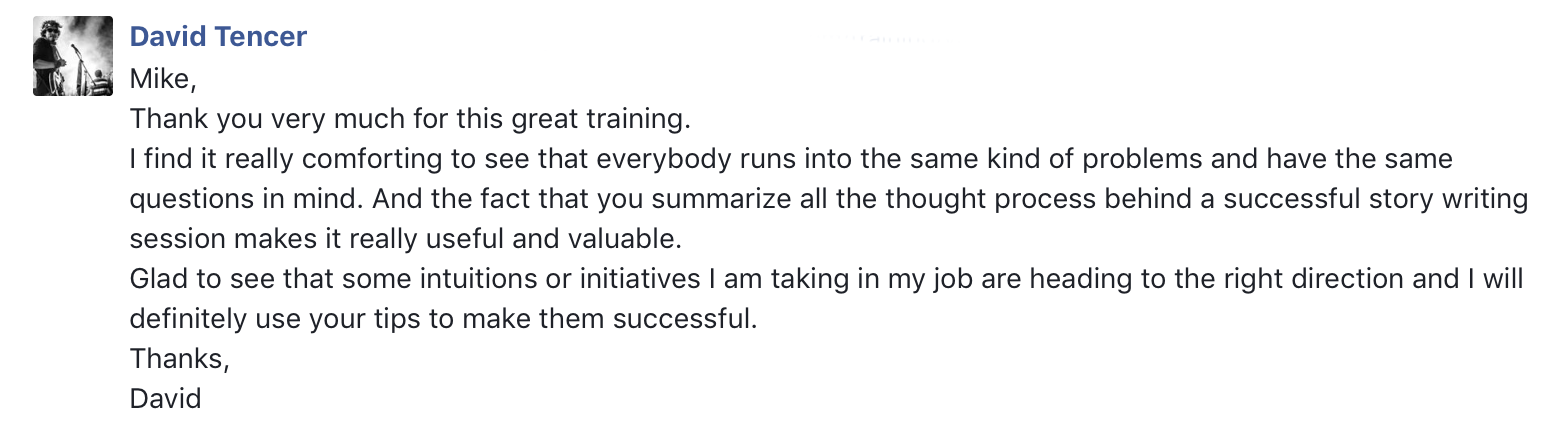Click the phrase "questions in mind"
The height and width of the screenshot is (428, 1556).
click(241, 200)
